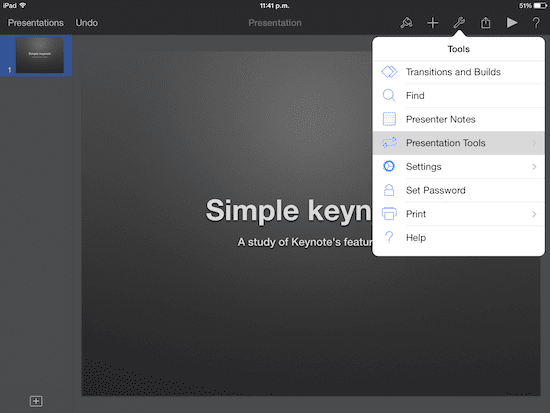Open the Format paintbrush inspector
The width and height of the screenshot is (550, 413).
[407, 23]
